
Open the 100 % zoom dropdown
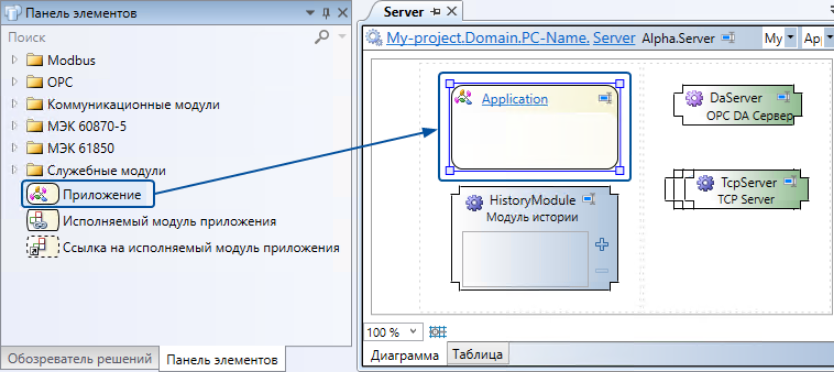[x=413, y=332]
